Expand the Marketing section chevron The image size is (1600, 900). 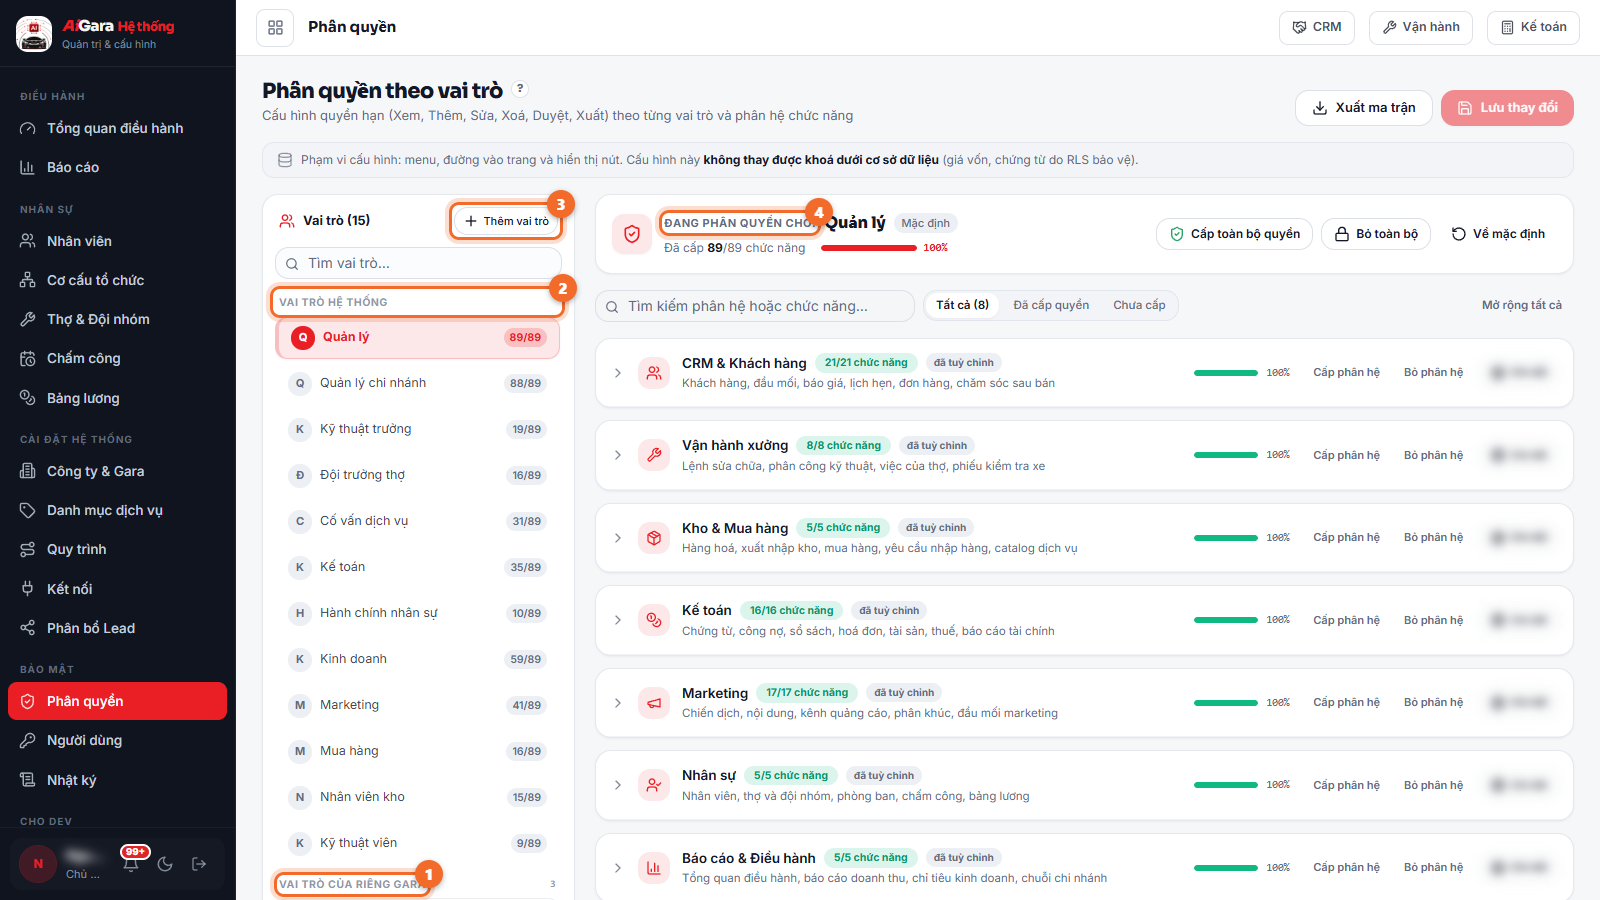pyautogui.click(x=618, y=703)
